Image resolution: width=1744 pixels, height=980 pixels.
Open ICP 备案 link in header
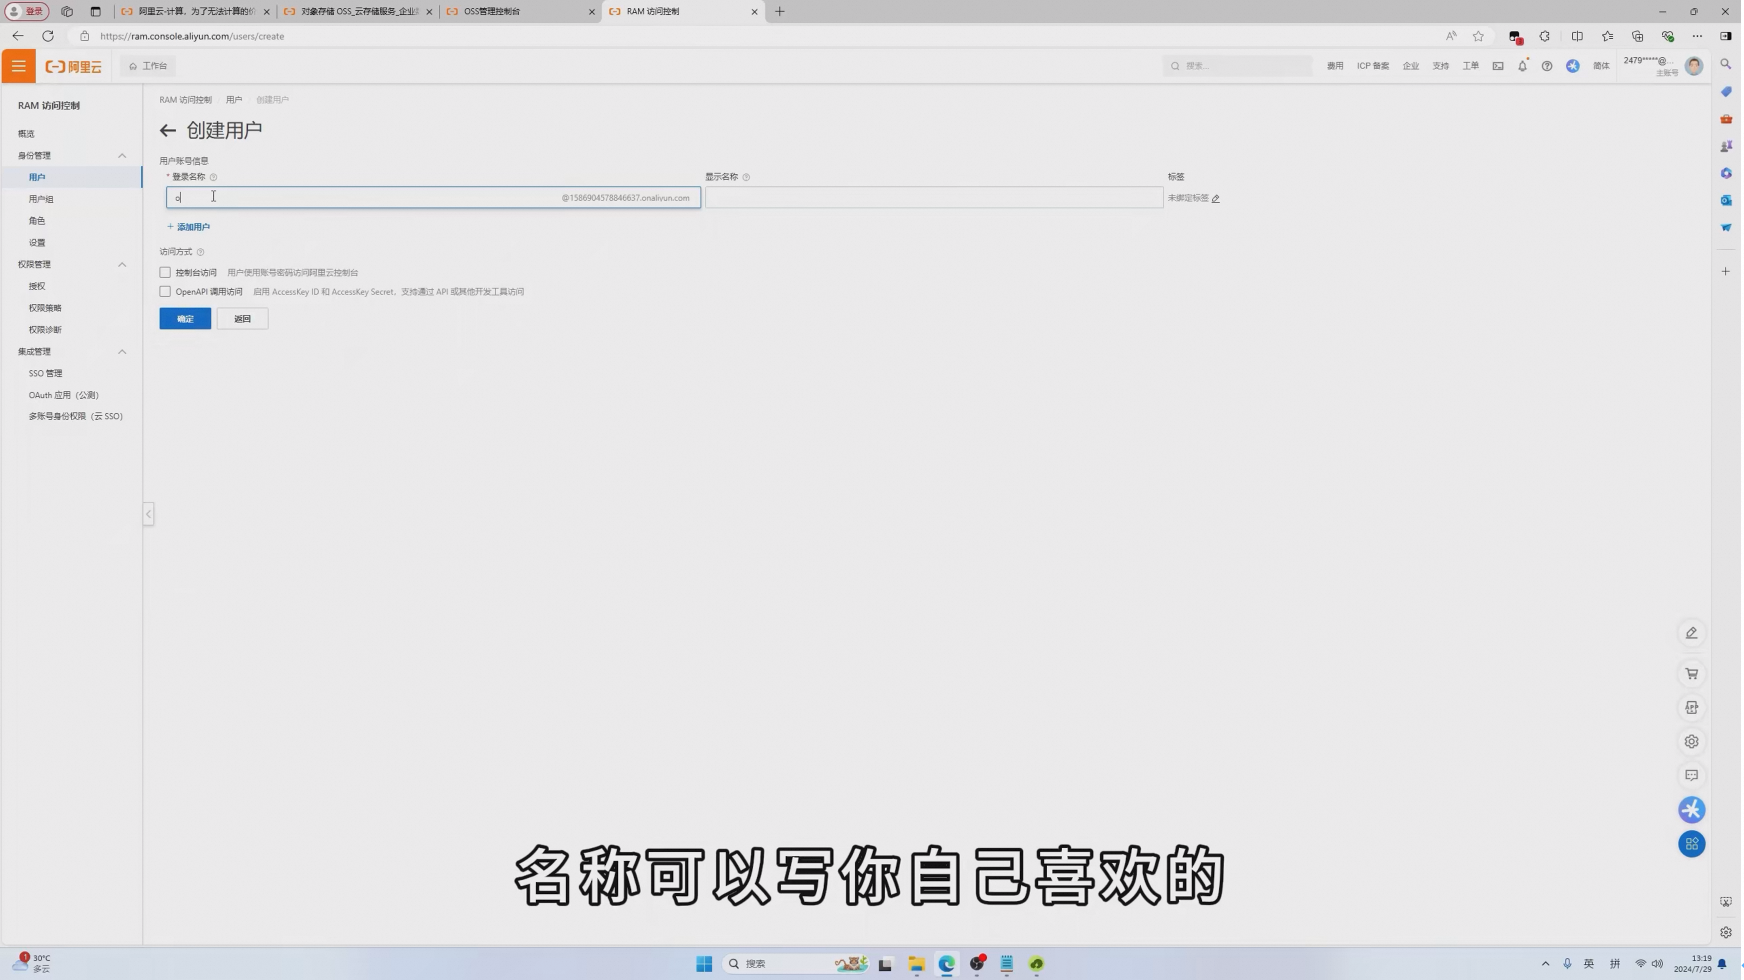click(1373, 66)
